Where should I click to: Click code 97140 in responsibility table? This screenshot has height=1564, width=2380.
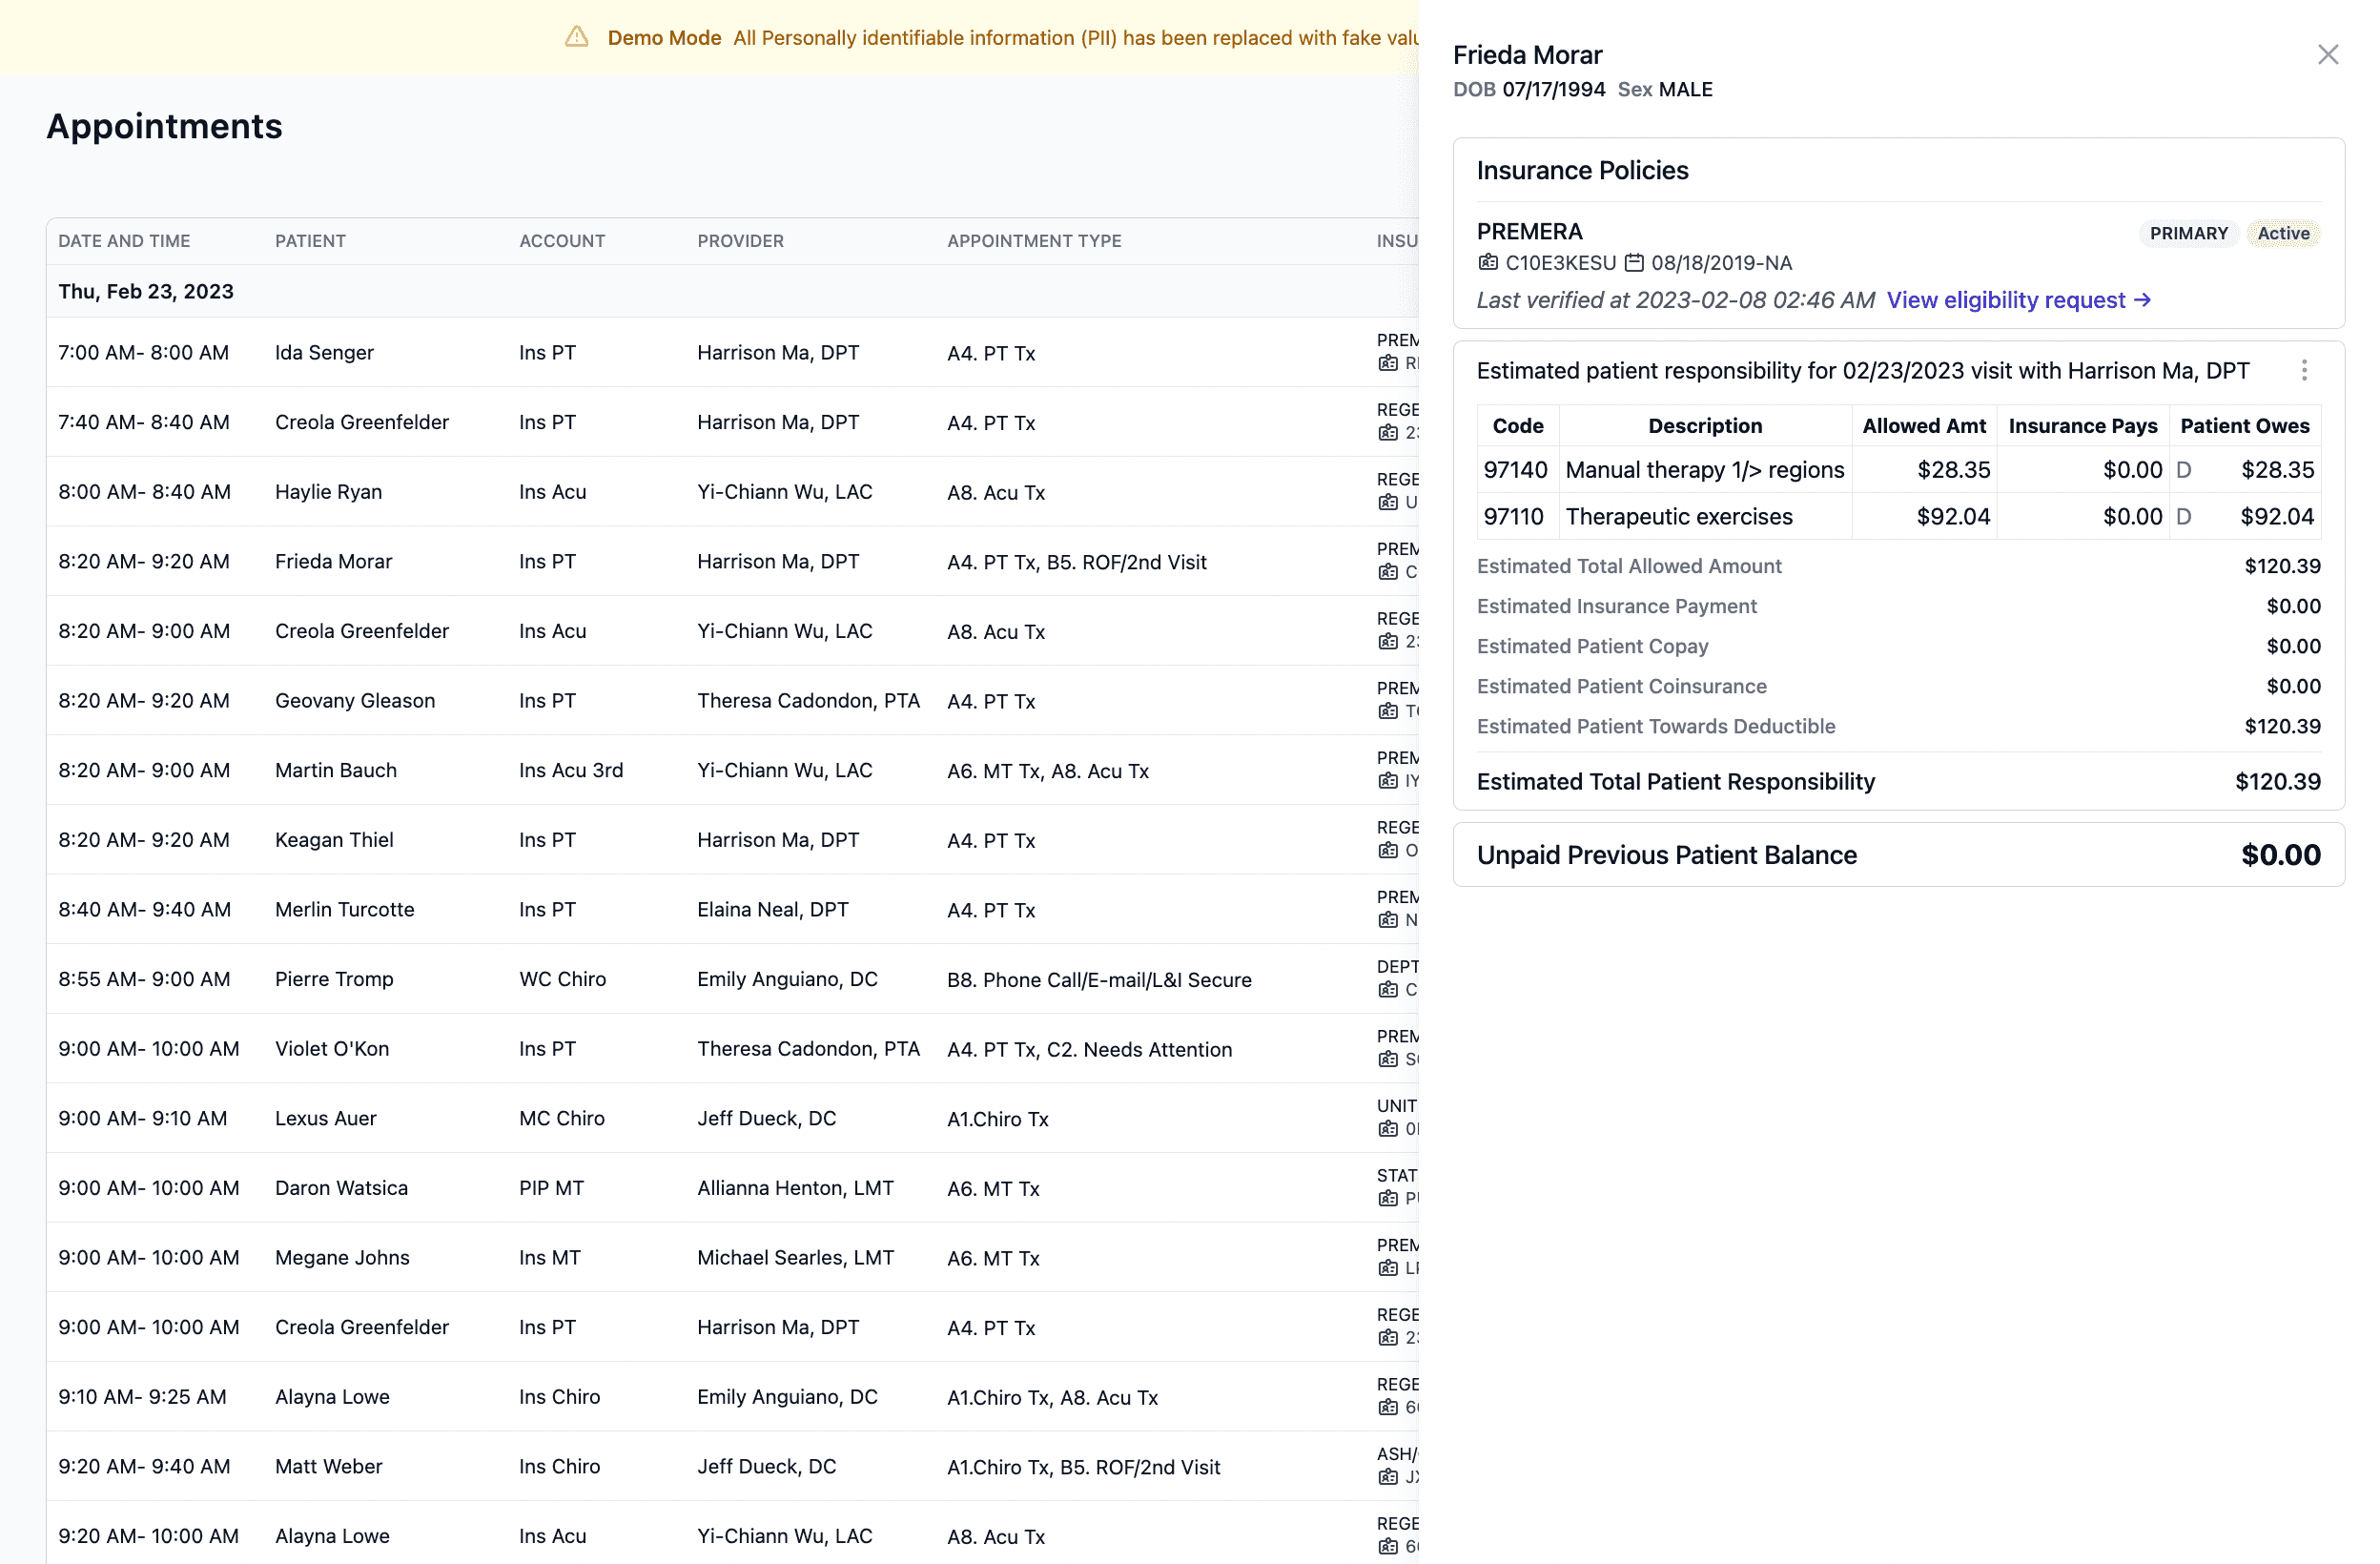[x=1515, y=470]
